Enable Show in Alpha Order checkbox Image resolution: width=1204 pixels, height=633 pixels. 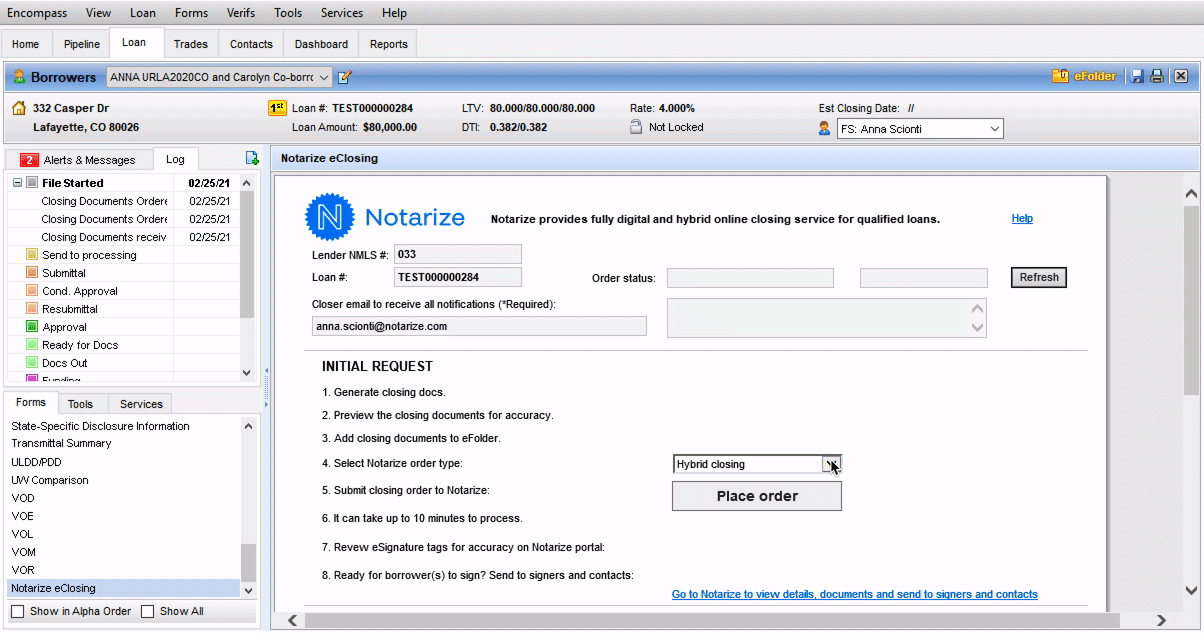[x=18, y=611]
